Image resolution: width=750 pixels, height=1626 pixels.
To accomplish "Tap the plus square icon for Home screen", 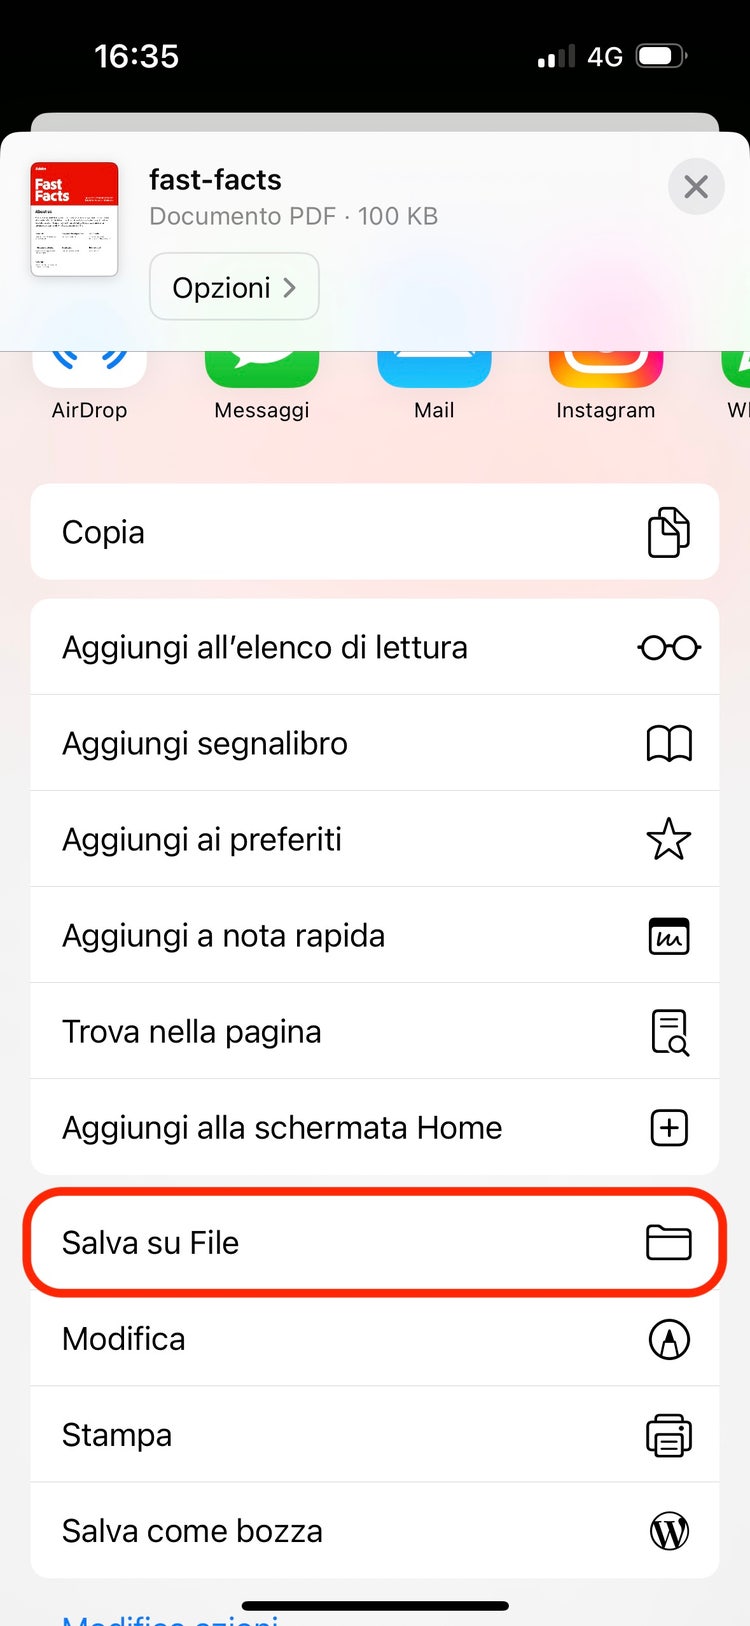I will 669,1128.
